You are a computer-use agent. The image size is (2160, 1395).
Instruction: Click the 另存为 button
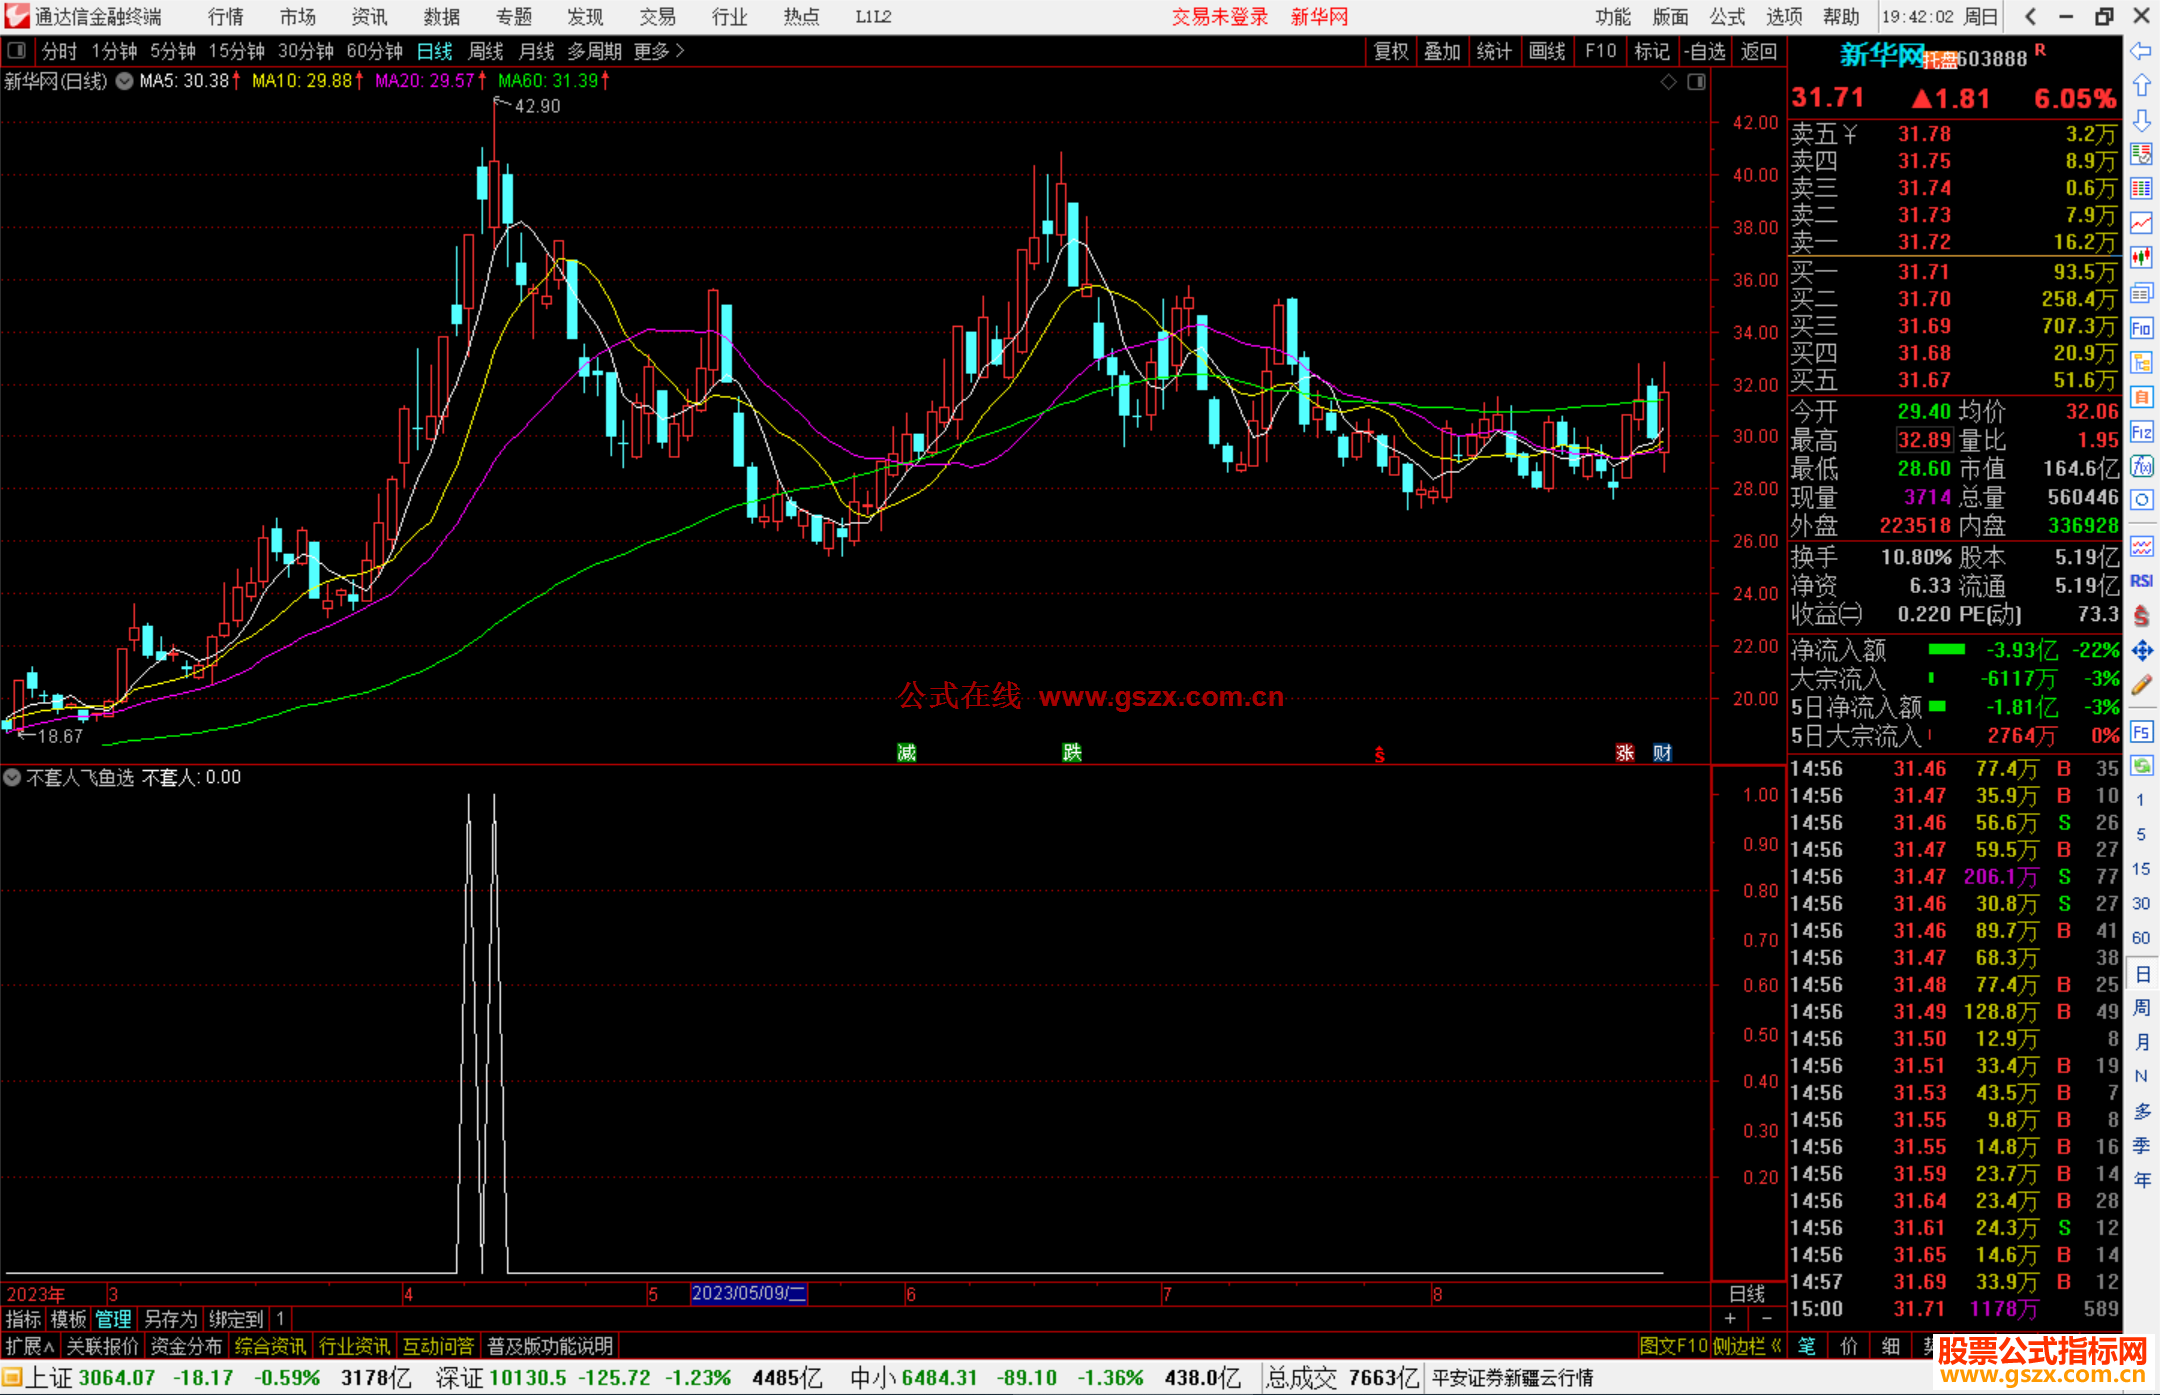click(170, 1319)
